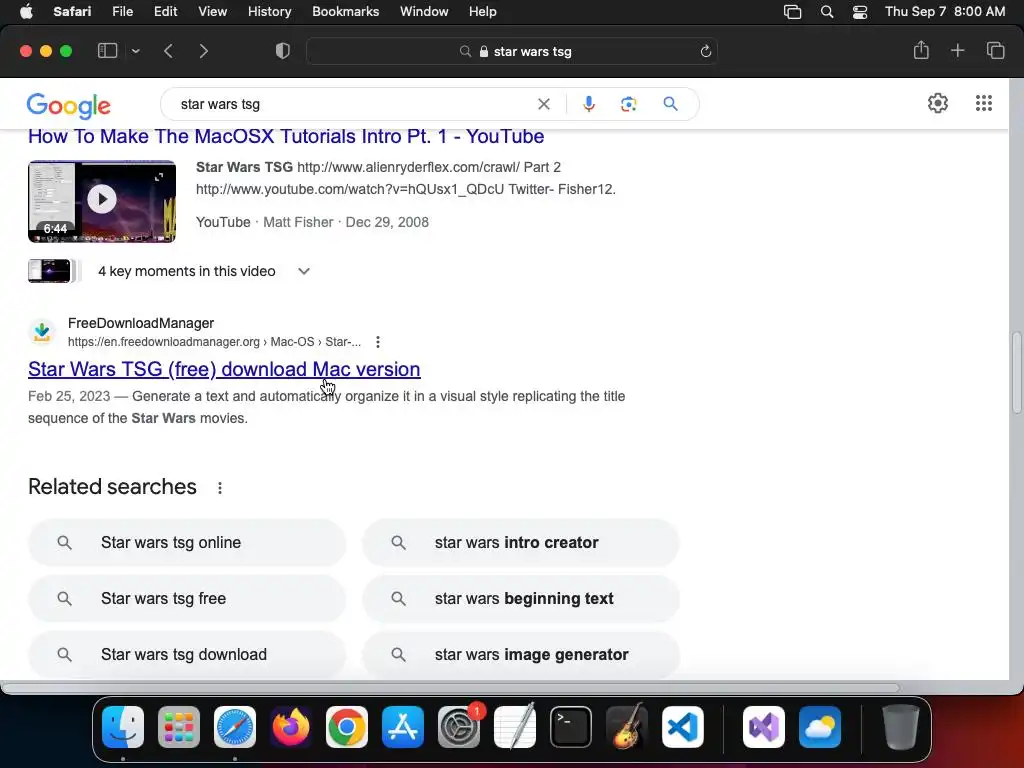Open the Share menu in Safari toolbar

click(921, 50)
